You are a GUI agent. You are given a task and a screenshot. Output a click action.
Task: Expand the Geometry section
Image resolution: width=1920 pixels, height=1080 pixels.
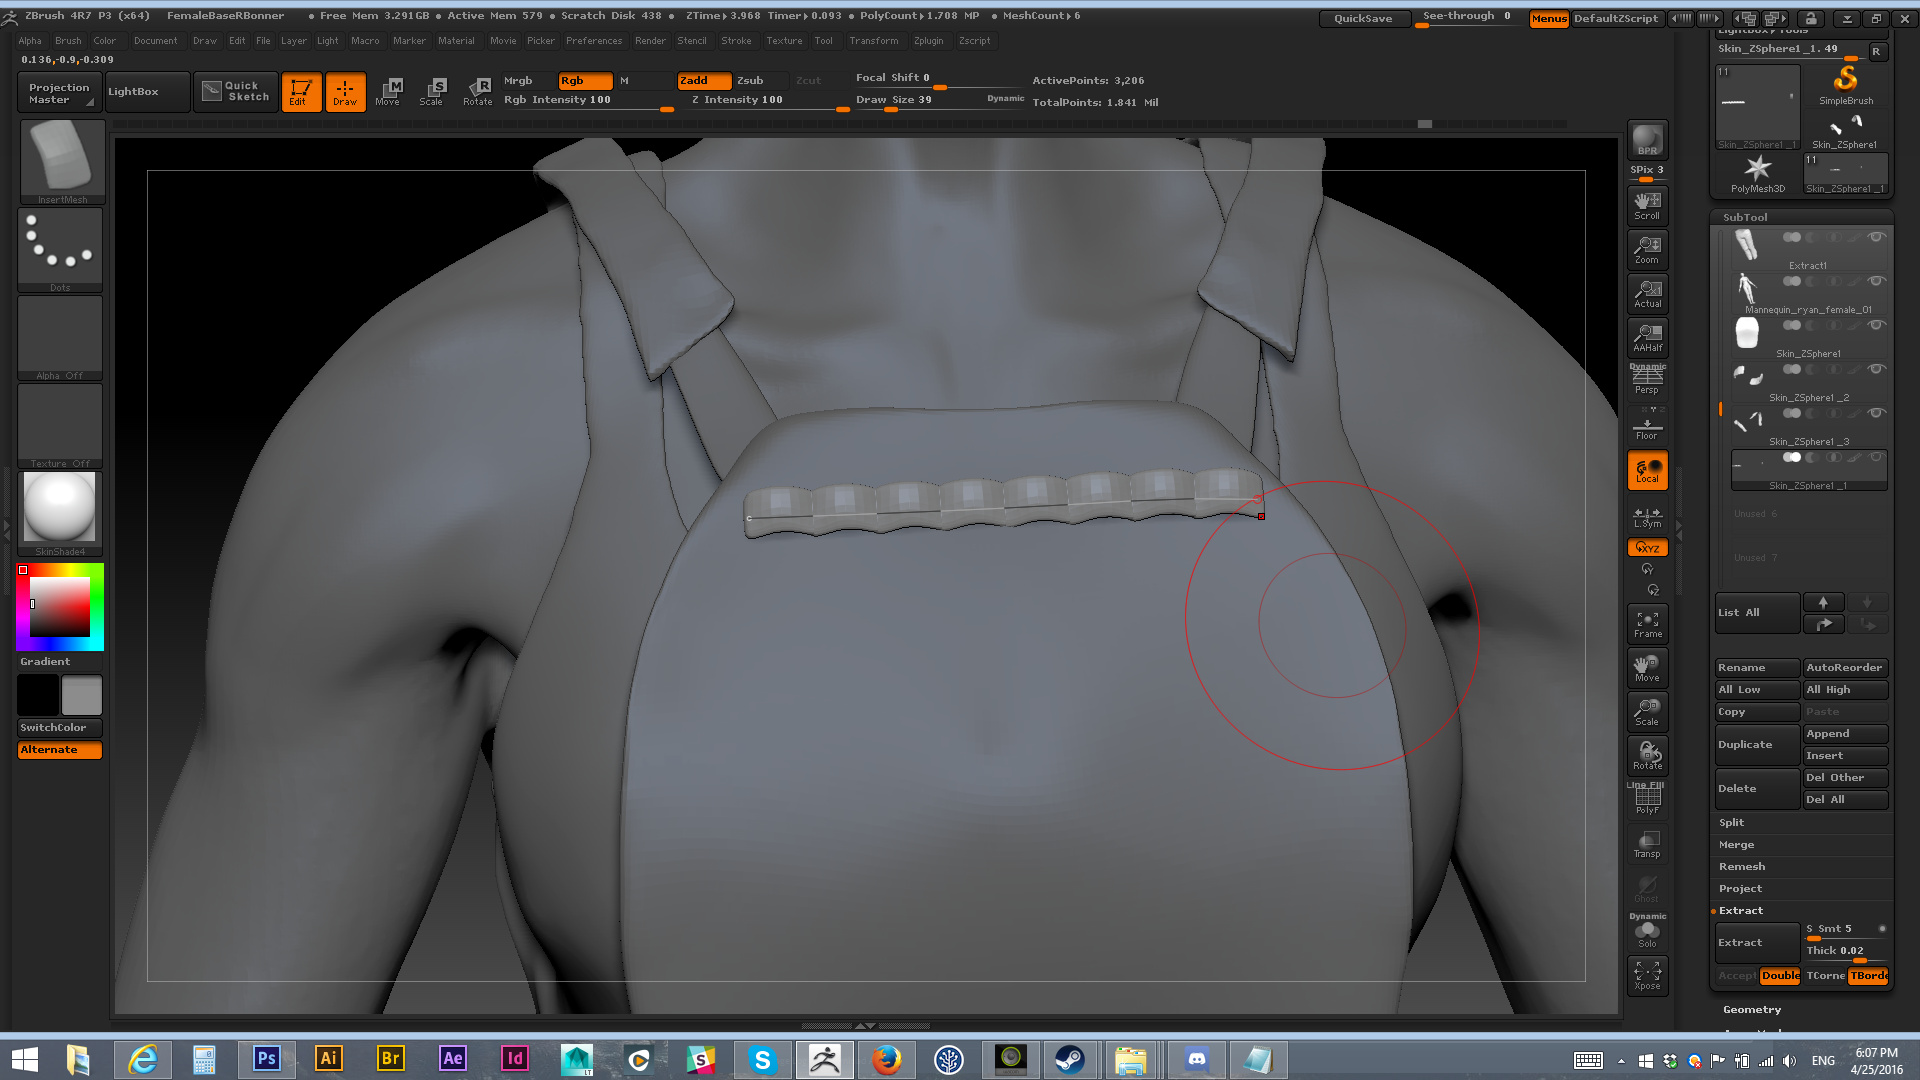[x=1752, y=1009]
